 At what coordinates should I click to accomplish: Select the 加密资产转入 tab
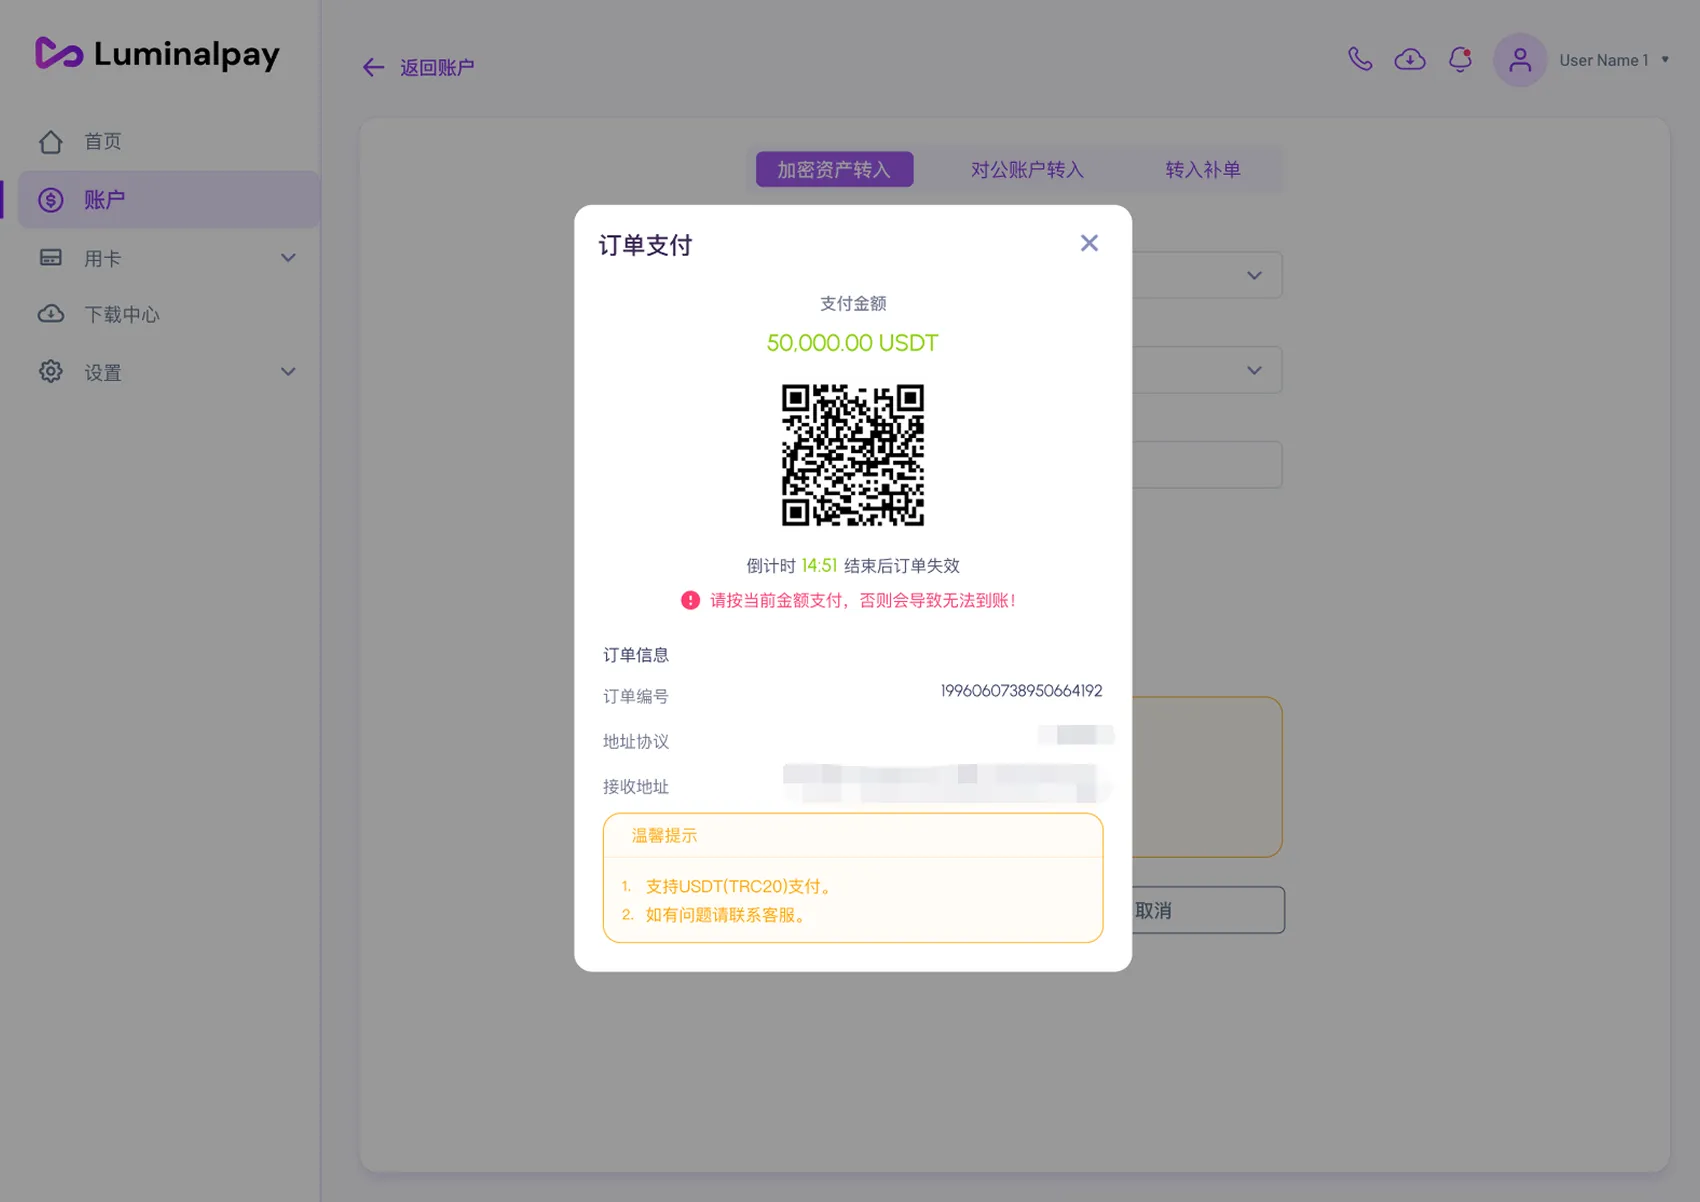tap(834, 170)
